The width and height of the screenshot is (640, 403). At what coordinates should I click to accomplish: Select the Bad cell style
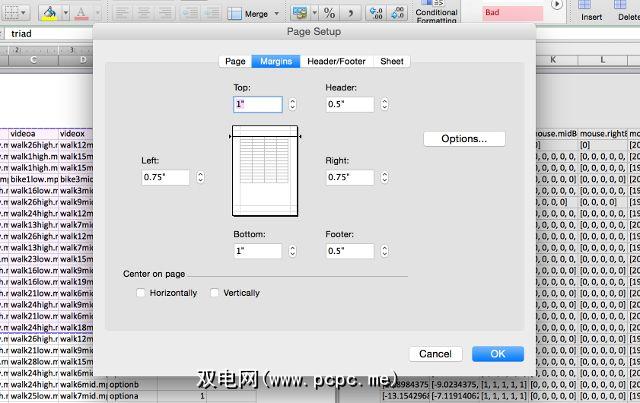[513, 13]
